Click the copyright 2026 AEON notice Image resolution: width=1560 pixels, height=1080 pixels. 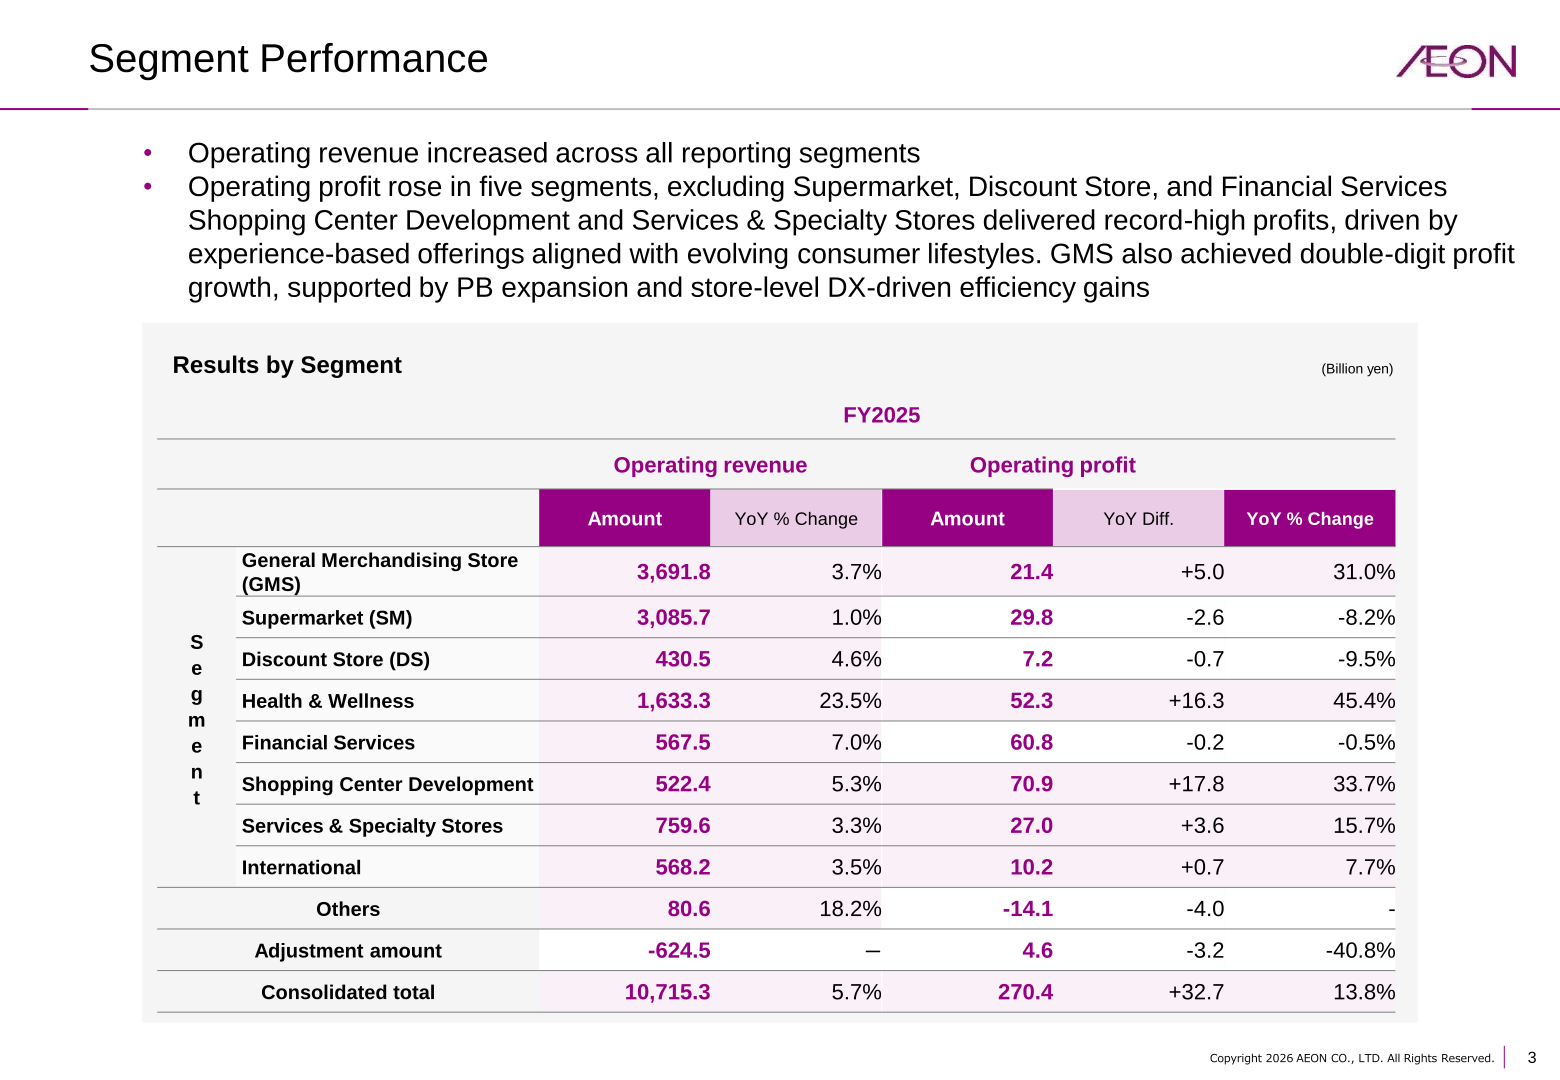point(1352,1058)
